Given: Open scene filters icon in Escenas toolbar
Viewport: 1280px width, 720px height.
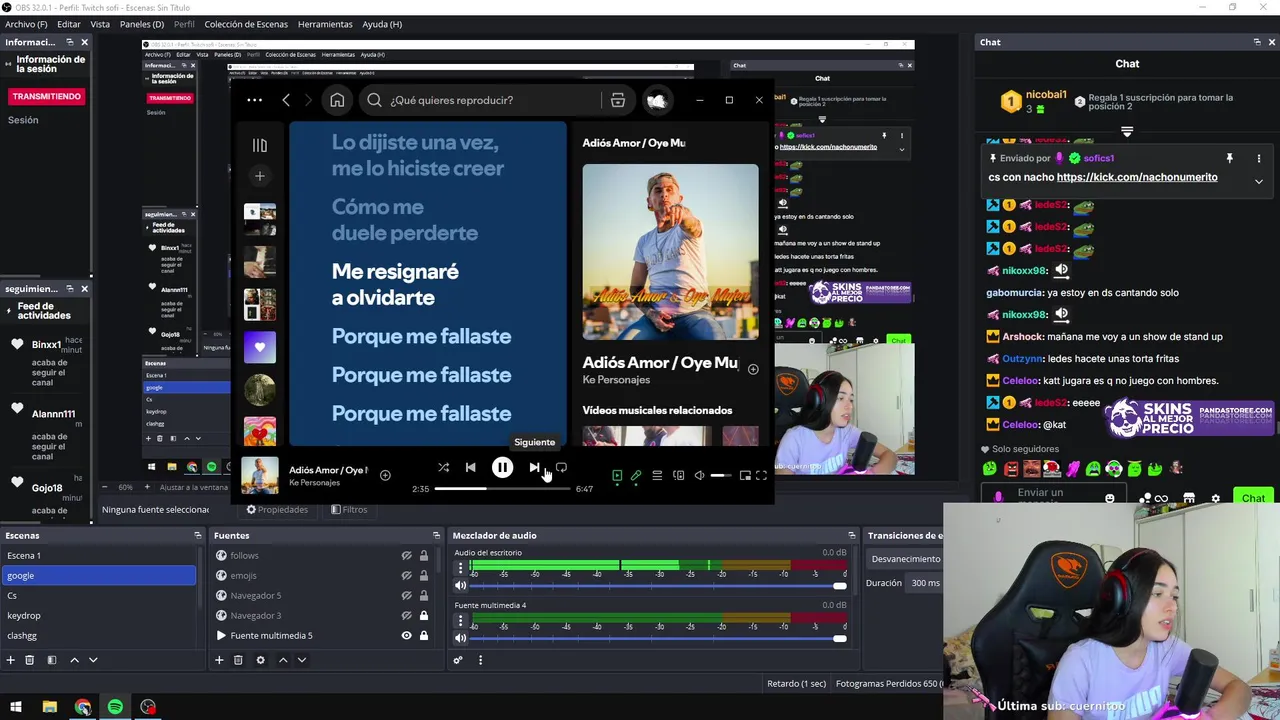Looking at the screenshot, I should (51, 660).
